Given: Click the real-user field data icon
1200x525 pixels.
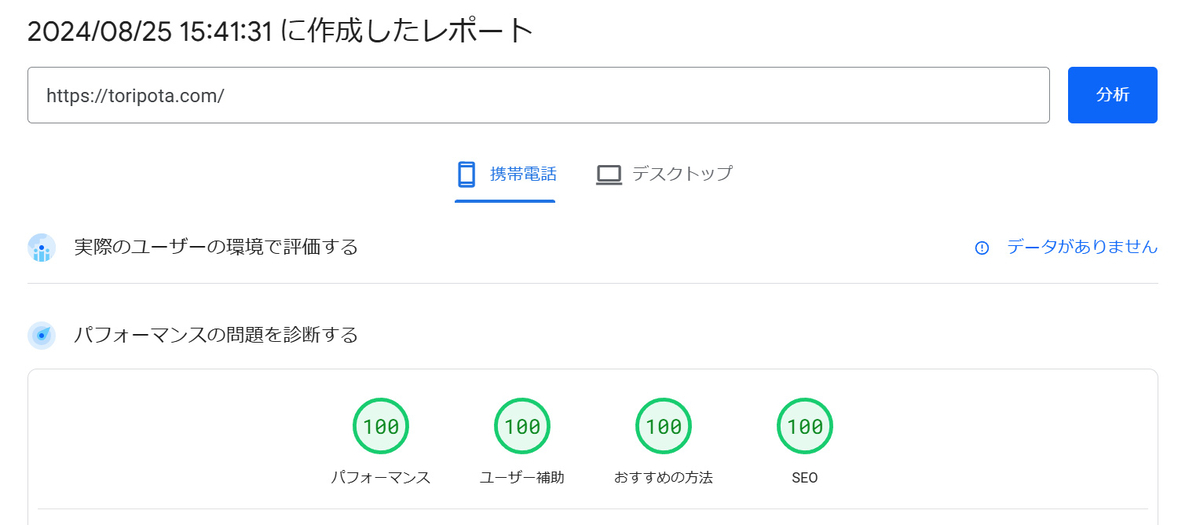Looking at the screenshot, I should (x=41, y=247).
